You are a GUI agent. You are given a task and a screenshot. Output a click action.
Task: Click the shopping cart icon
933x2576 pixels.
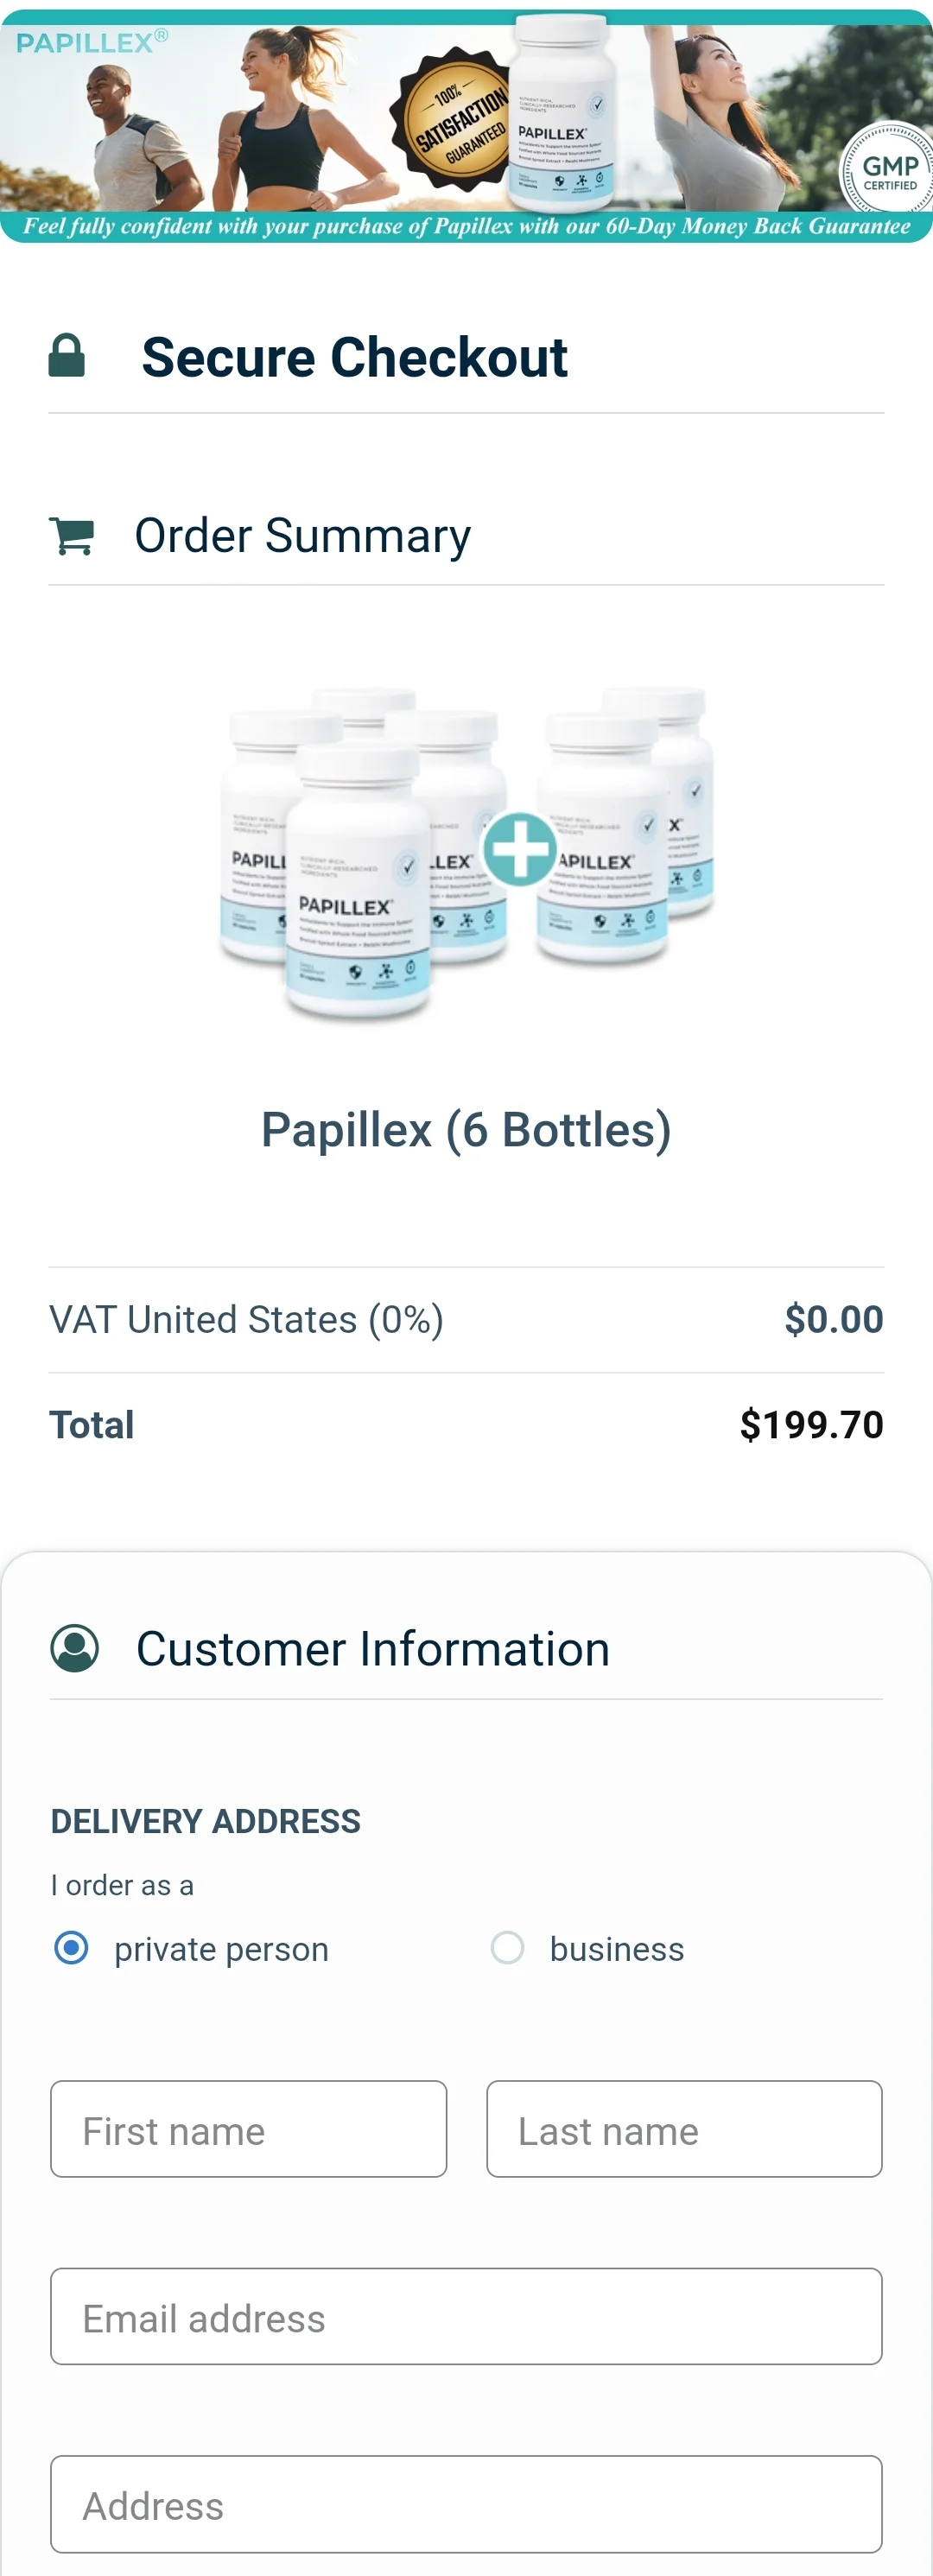click(72, 536)
